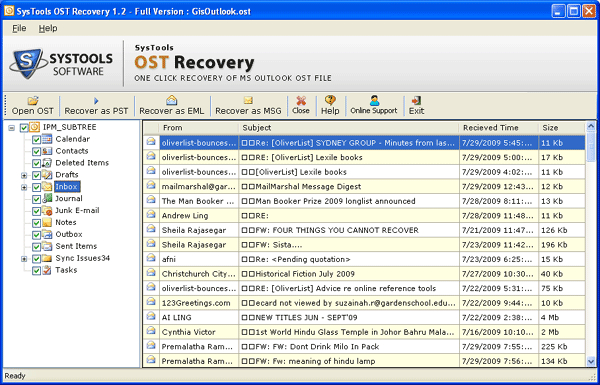The height and width of the screenshot is (385, 600).
Task: Click the email list scroll up arrow
Action: click(x=590, y=126)
